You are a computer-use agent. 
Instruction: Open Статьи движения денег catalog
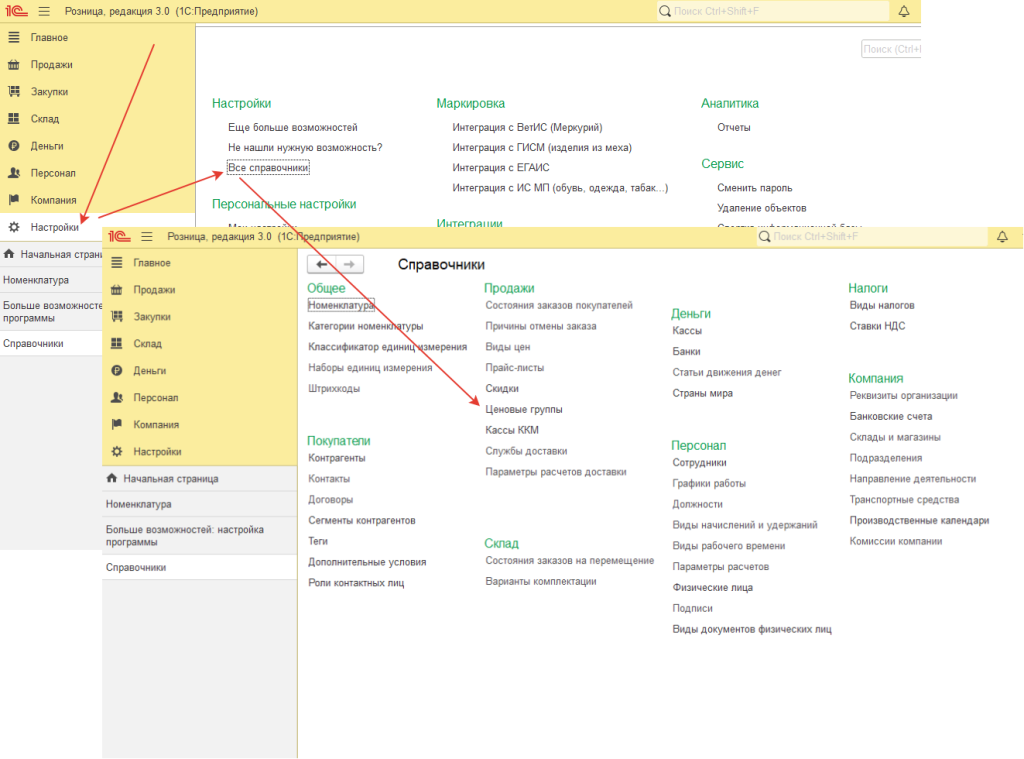[x=727, y=372]
